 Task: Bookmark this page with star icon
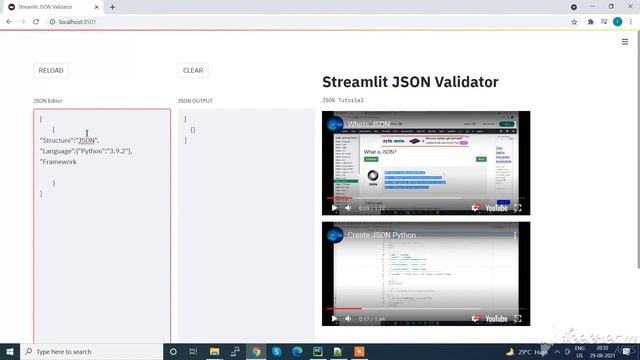pos(574,22)
